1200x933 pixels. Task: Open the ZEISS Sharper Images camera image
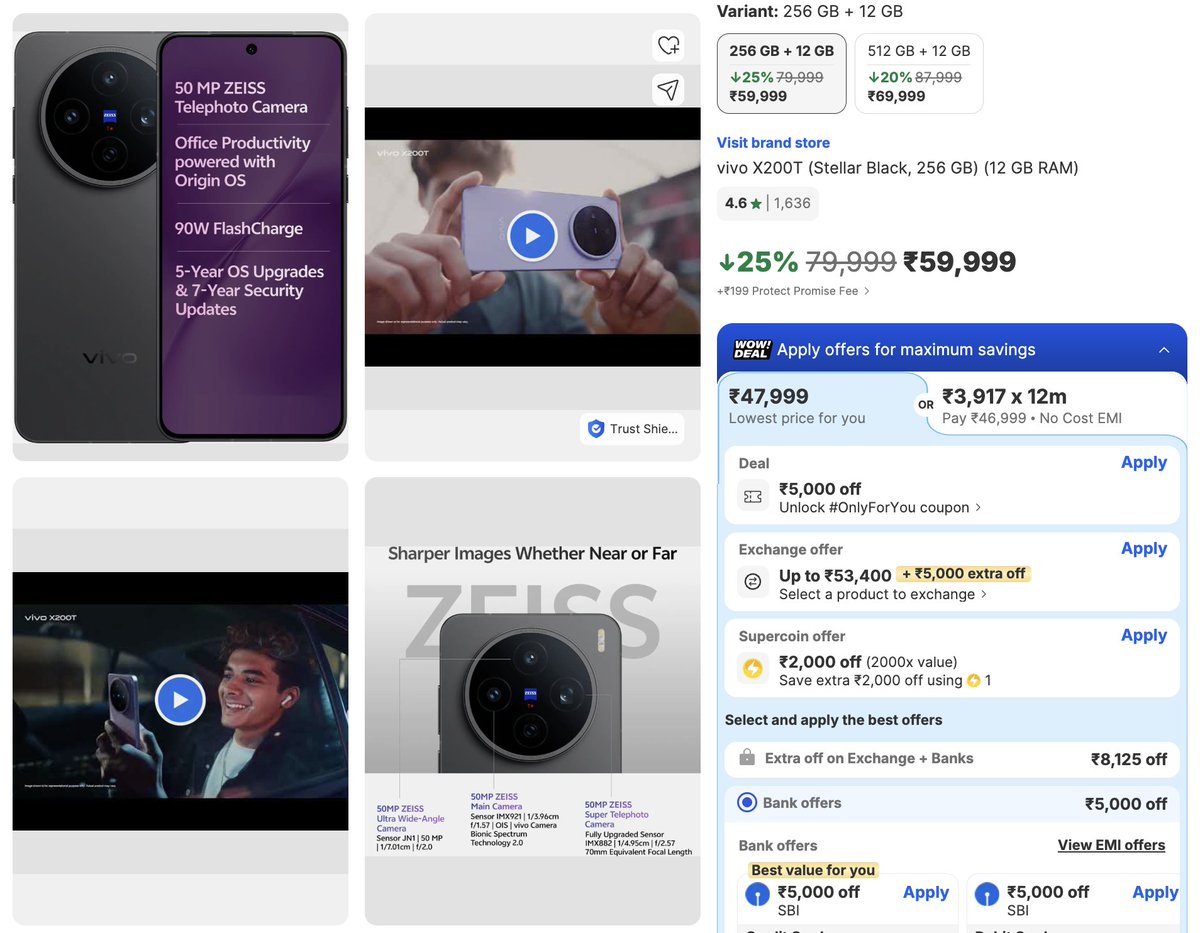(532, 701)
